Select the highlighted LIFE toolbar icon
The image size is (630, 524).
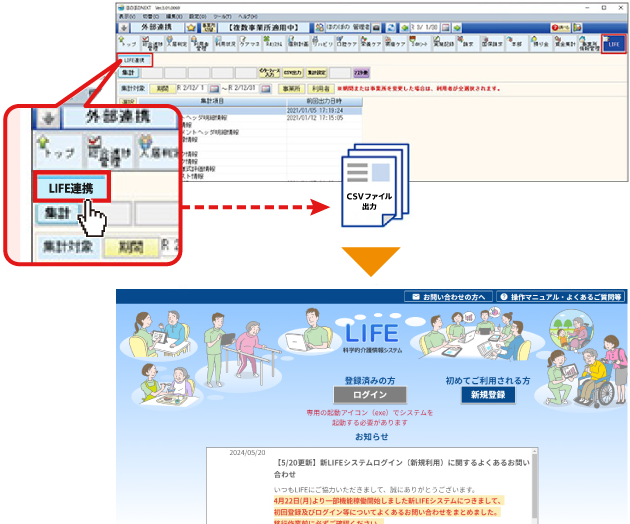pyautogui.click(x=614, y=43)
